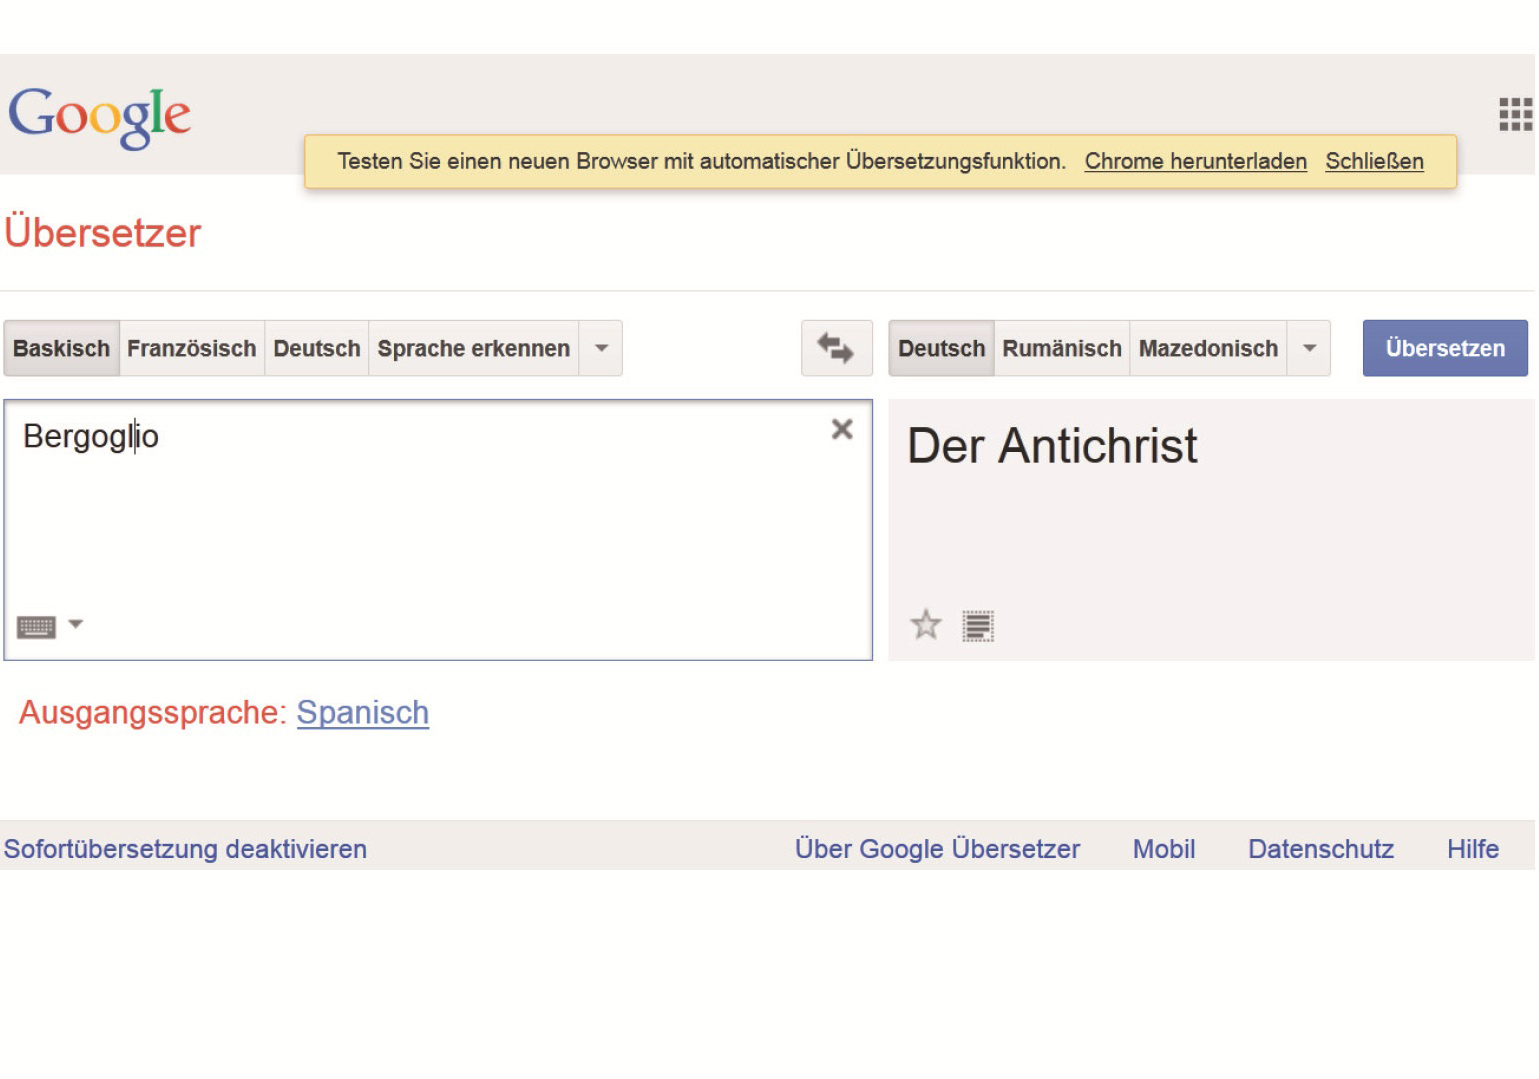Enable Sprache erkennen auto-detection

pos(473,348)
